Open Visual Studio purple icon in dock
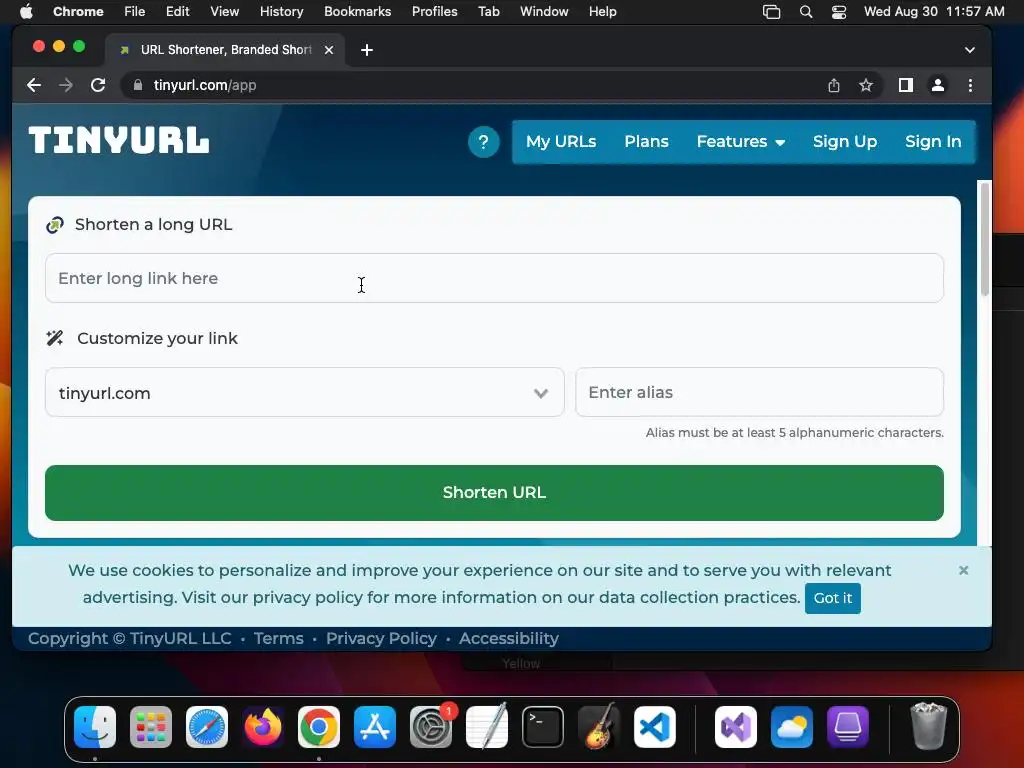 pos(736,727)
